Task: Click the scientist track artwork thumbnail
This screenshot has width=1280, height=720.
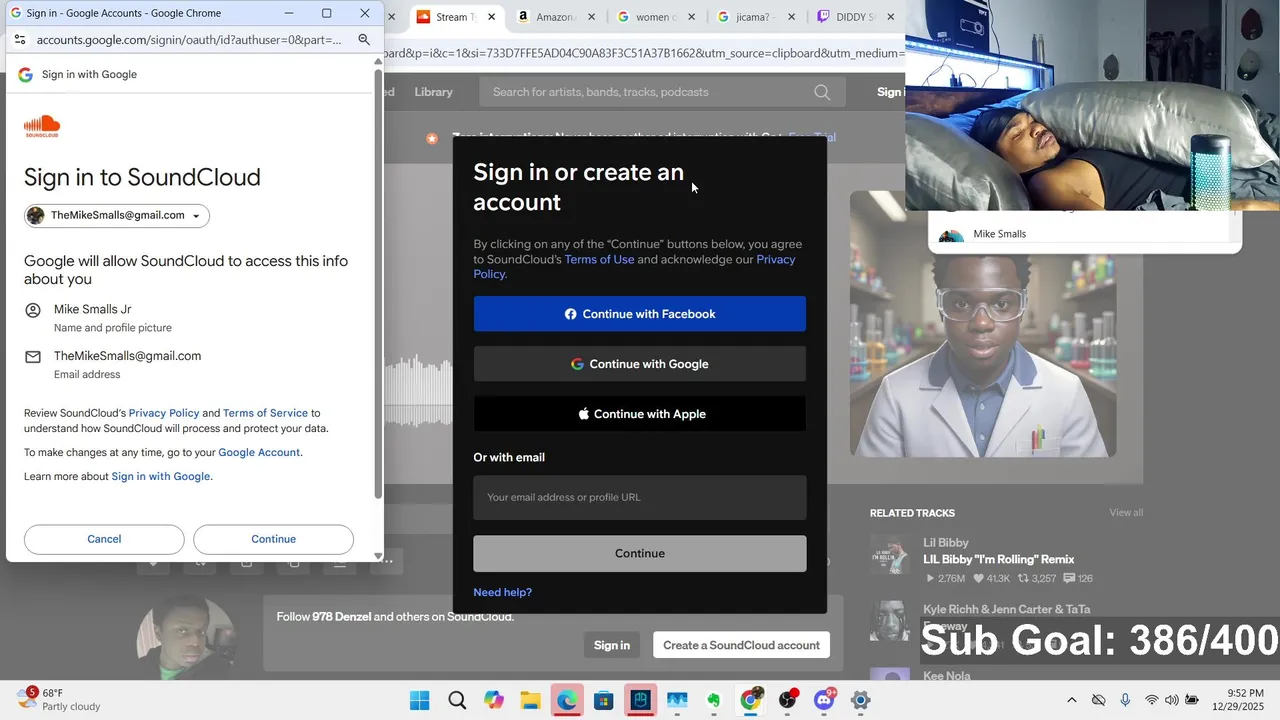Action: click(982, 324)
